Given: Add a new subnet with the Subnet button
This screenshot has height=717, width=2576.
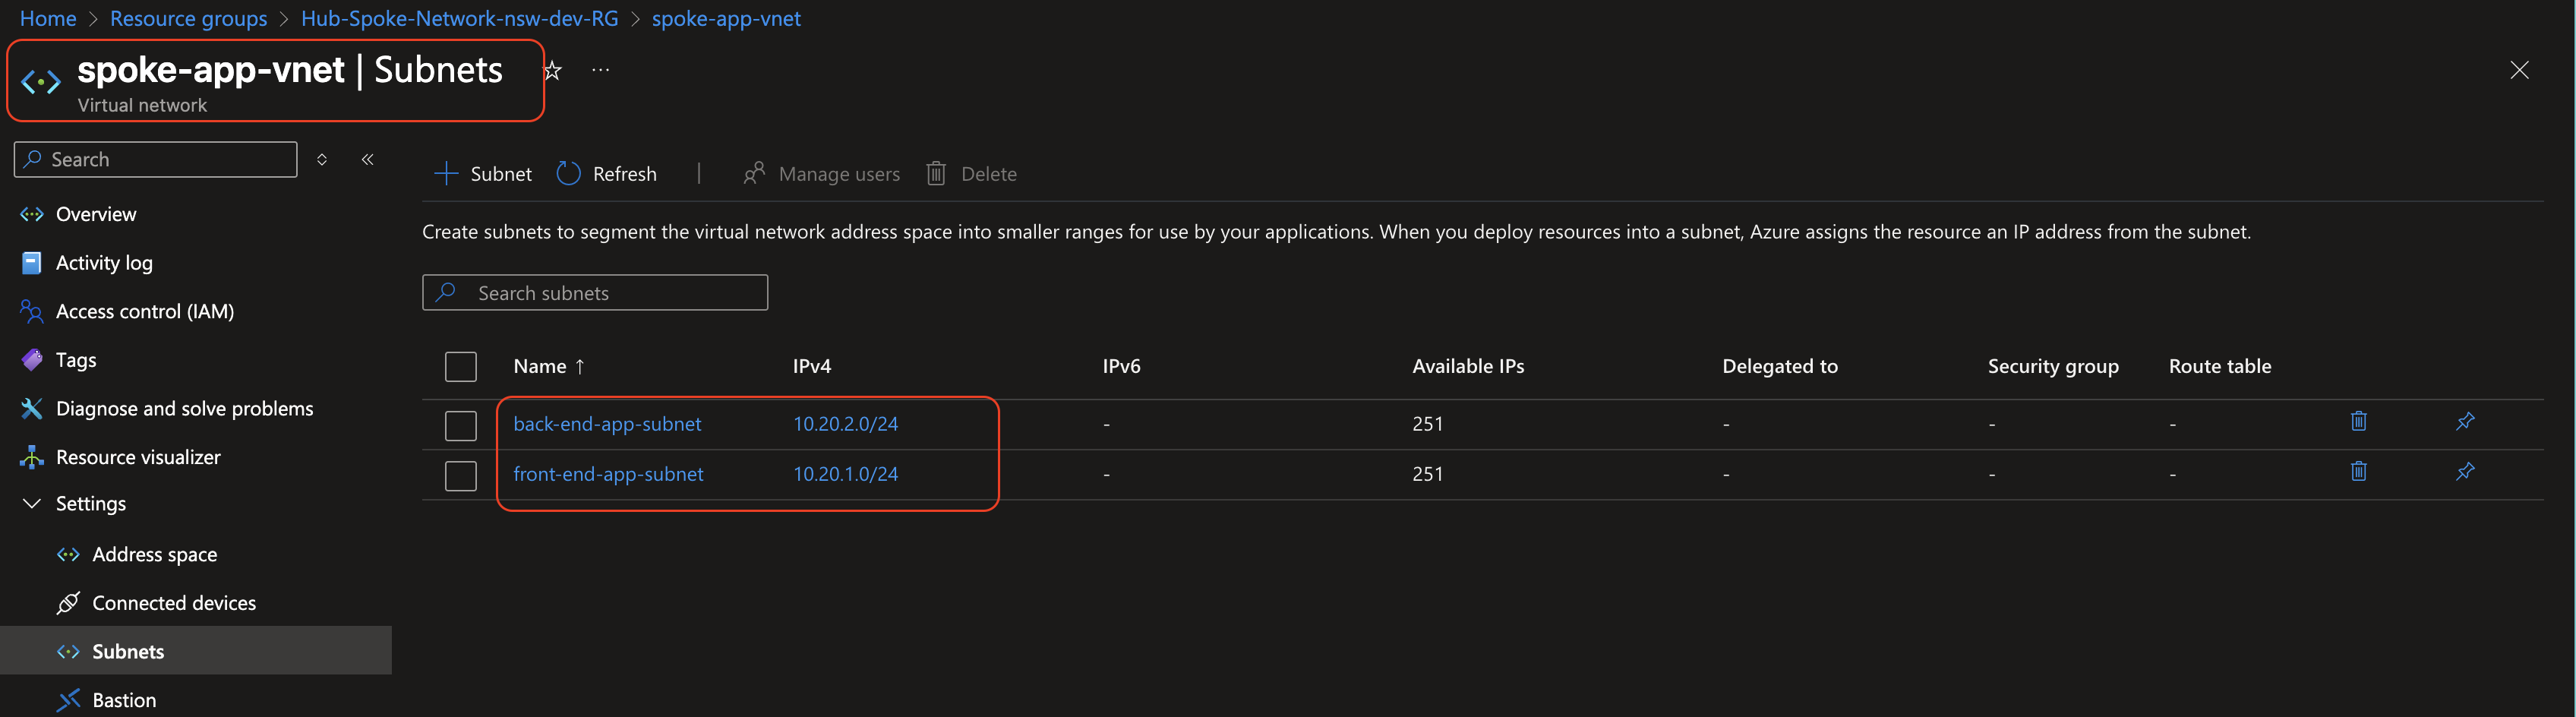Looking at the screenshot, I should tap(483, 173).
